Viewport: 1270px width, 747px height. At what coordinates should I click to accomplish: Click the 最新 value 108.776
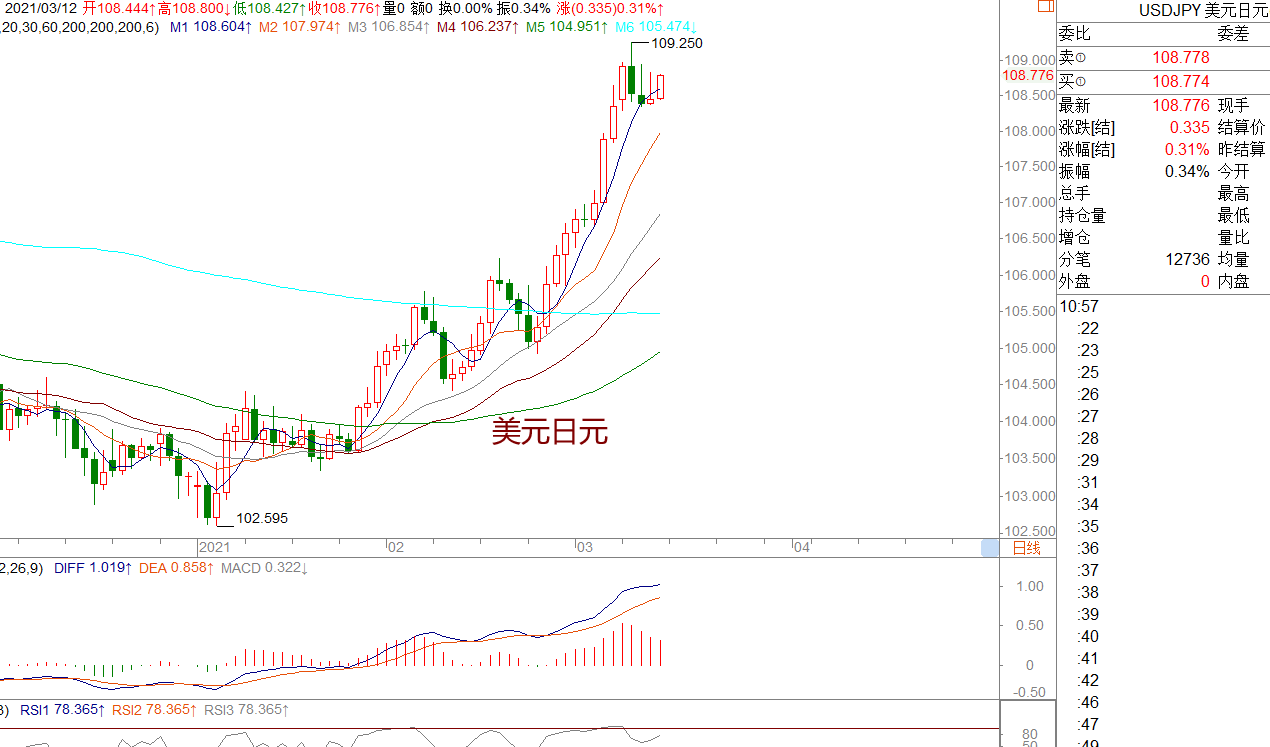pyautogui.click(x=1180, y=106)
